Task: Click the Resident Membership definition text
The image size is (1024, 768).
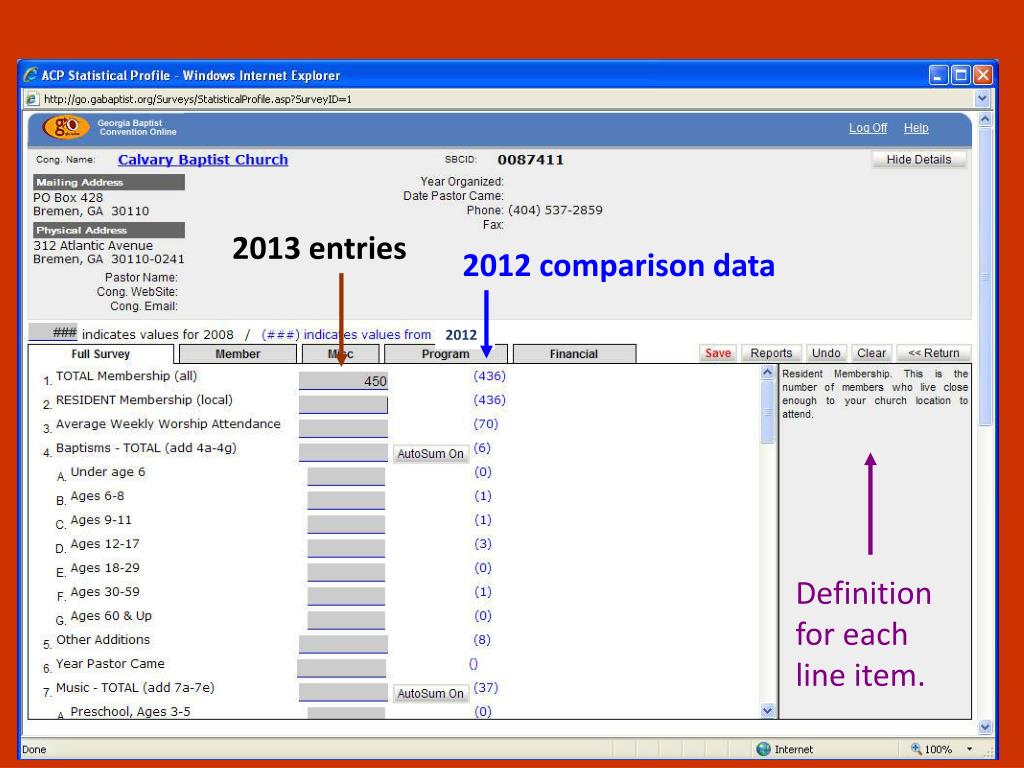Action: pyautogui.click(x=875, y=394)
